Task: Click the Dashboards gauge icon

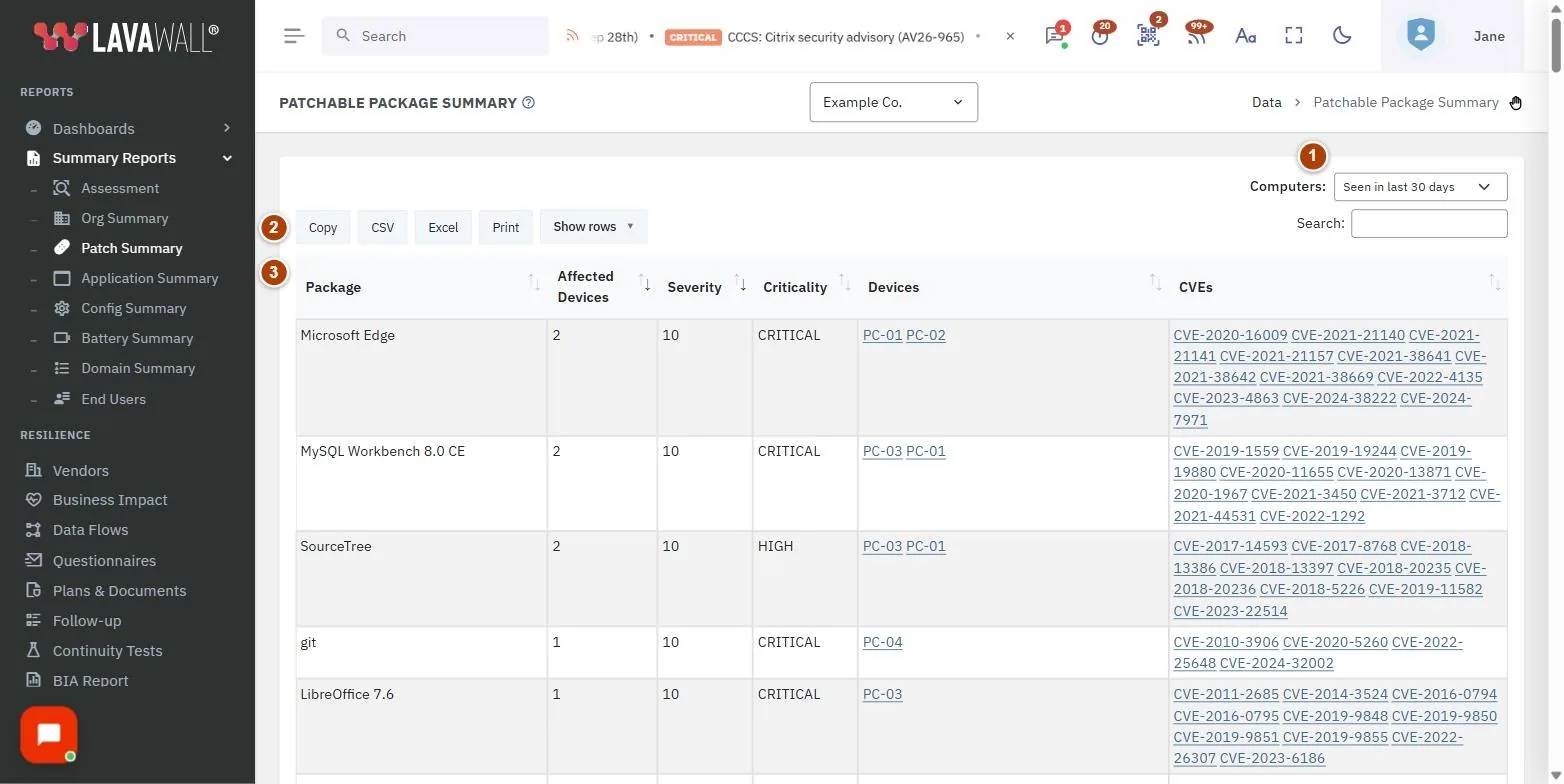Action: click(34, 128)
